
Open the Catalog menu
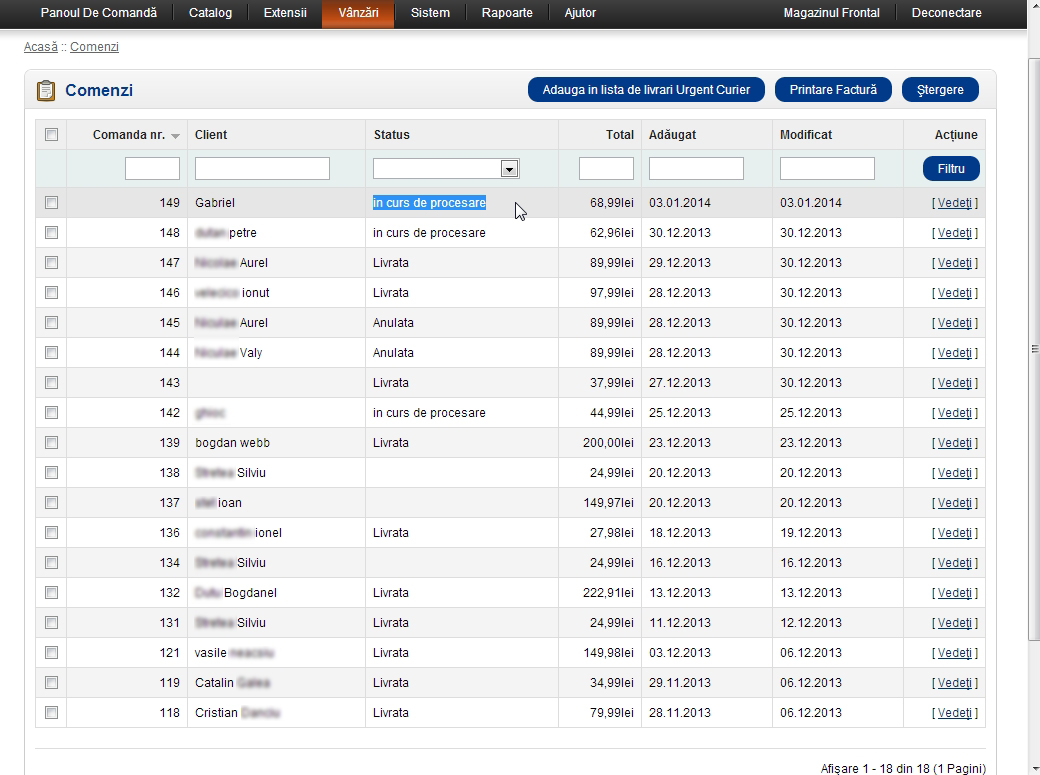tap(210, 13)
